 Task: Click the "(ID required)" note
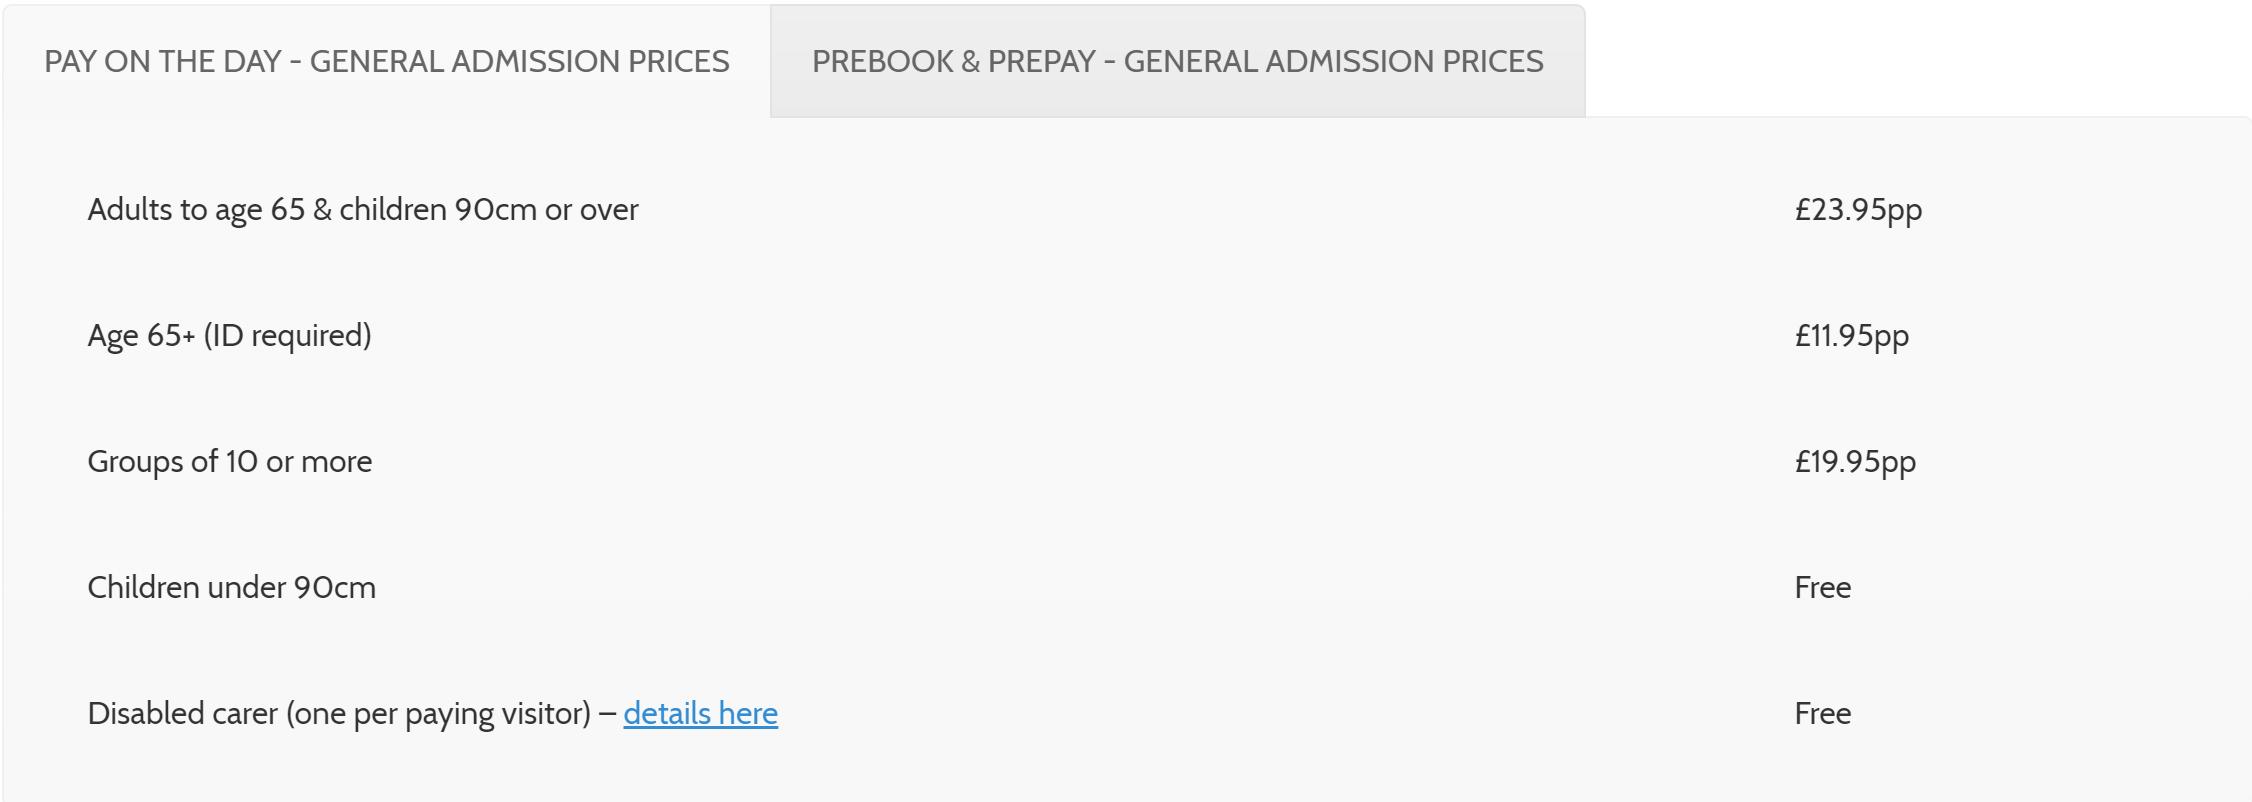[287, 336]
